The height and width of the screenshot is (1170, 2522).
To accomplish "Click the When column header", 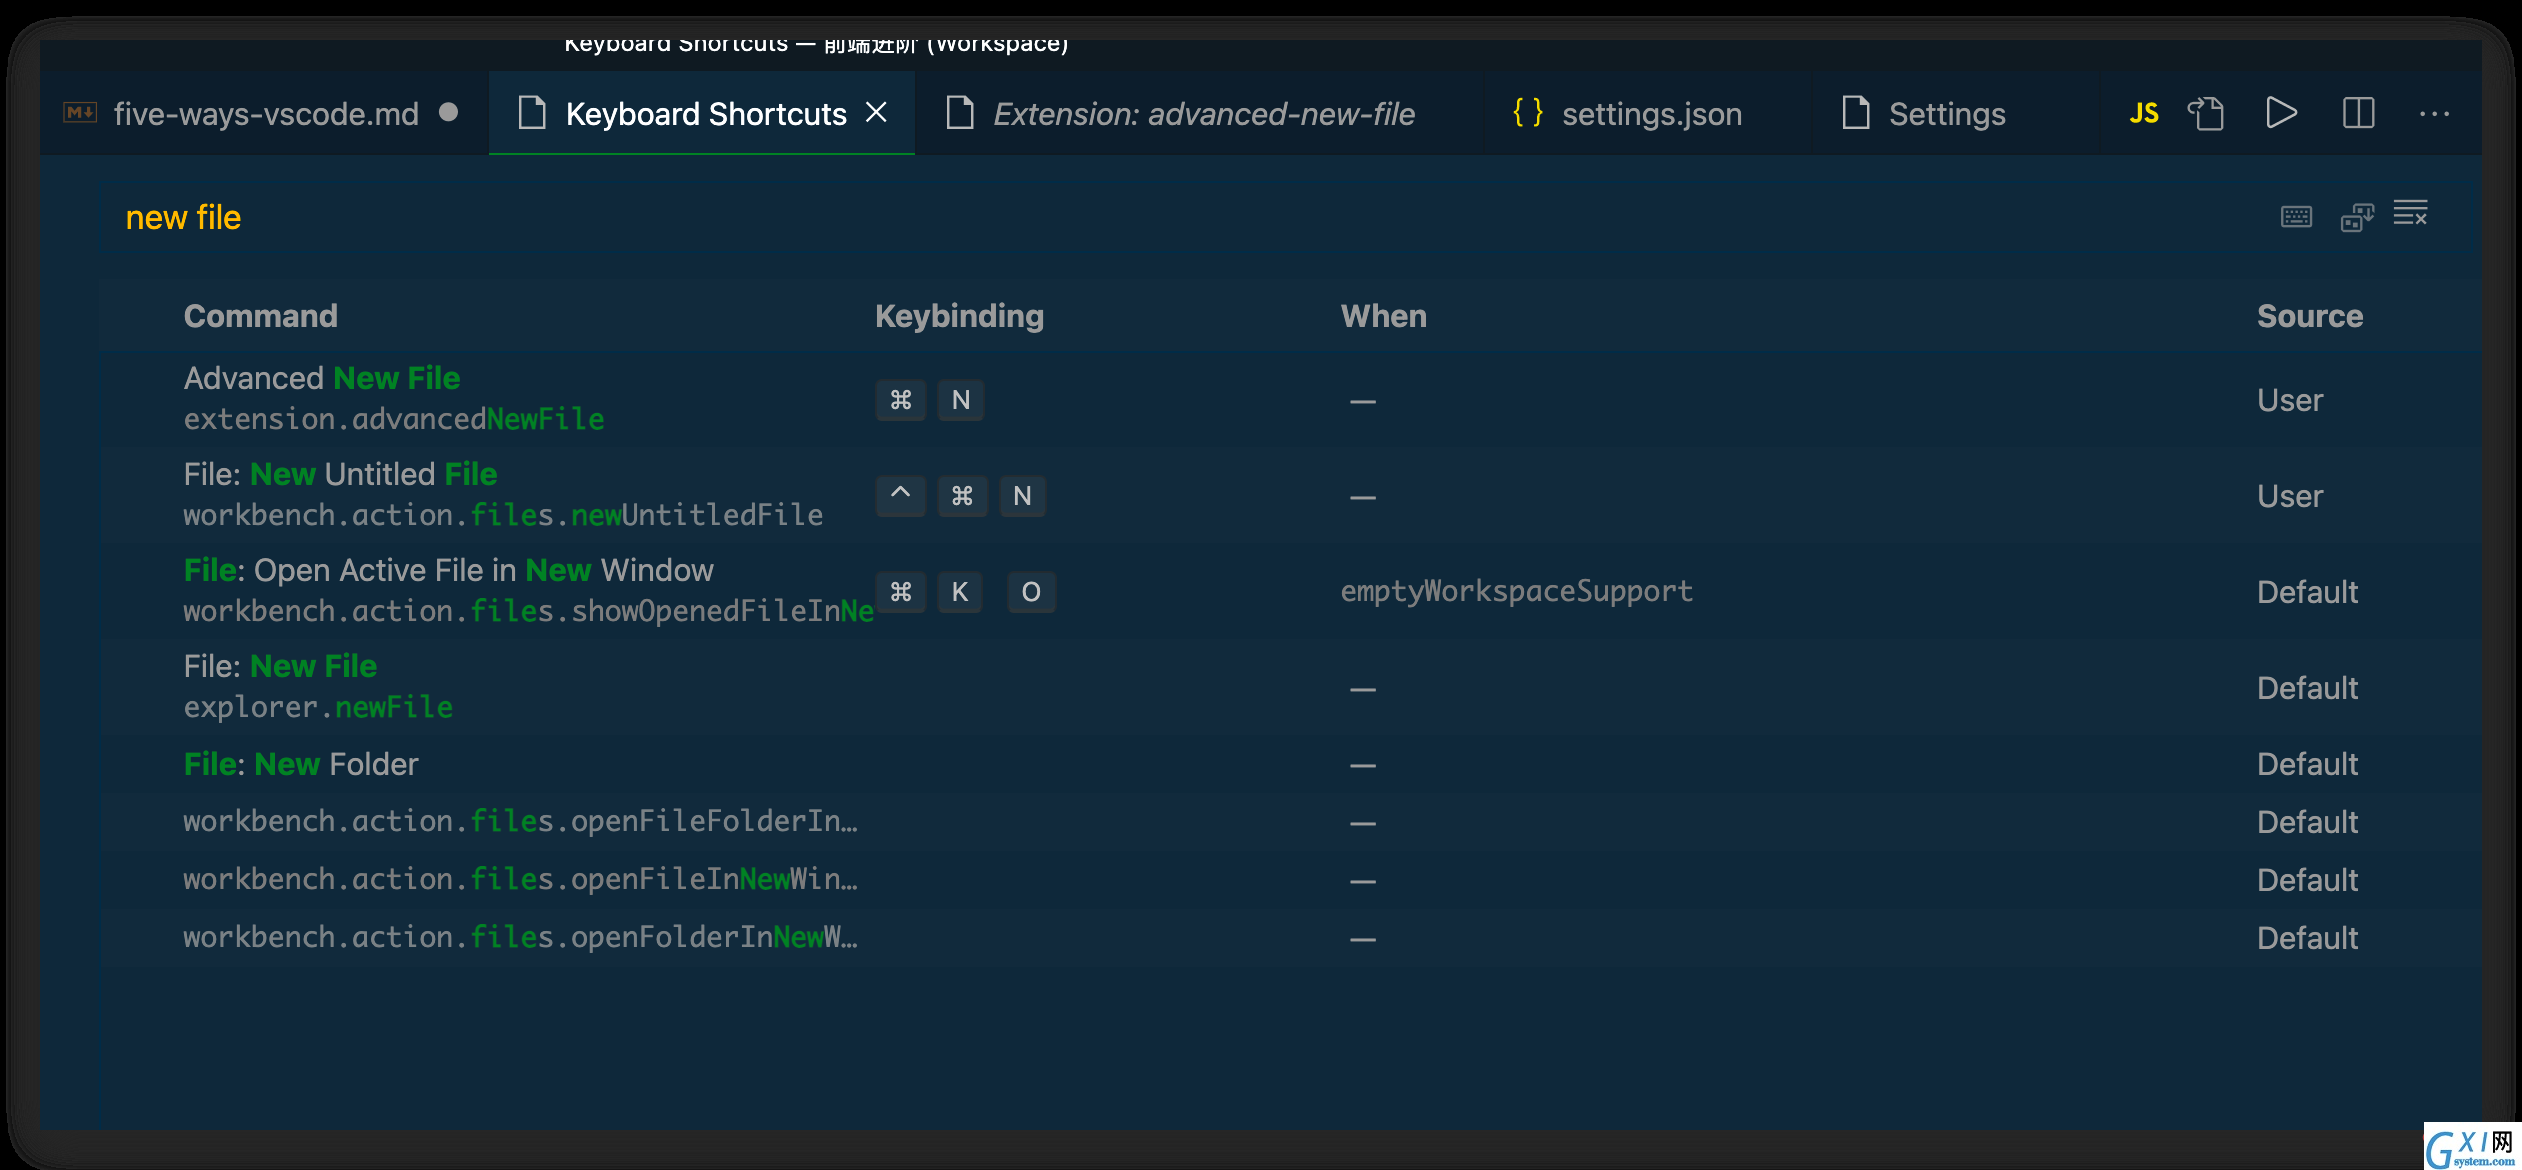I will (x=1383, y=316).
